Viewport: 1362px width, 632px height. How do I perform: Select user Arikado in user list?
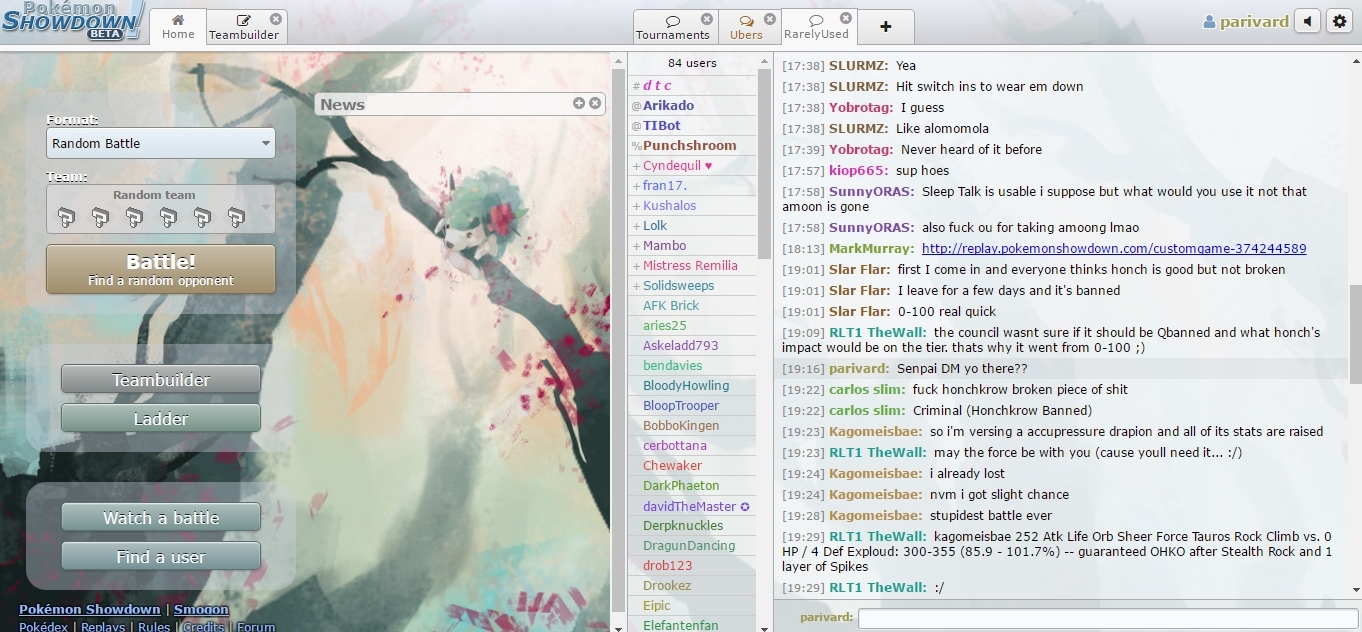[692, 105]
